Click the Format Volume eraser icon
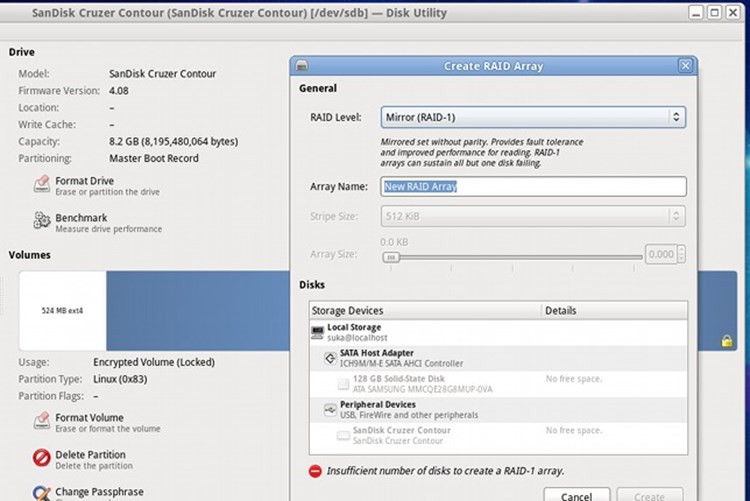This screenshot has width=750, height=501. 42,421
